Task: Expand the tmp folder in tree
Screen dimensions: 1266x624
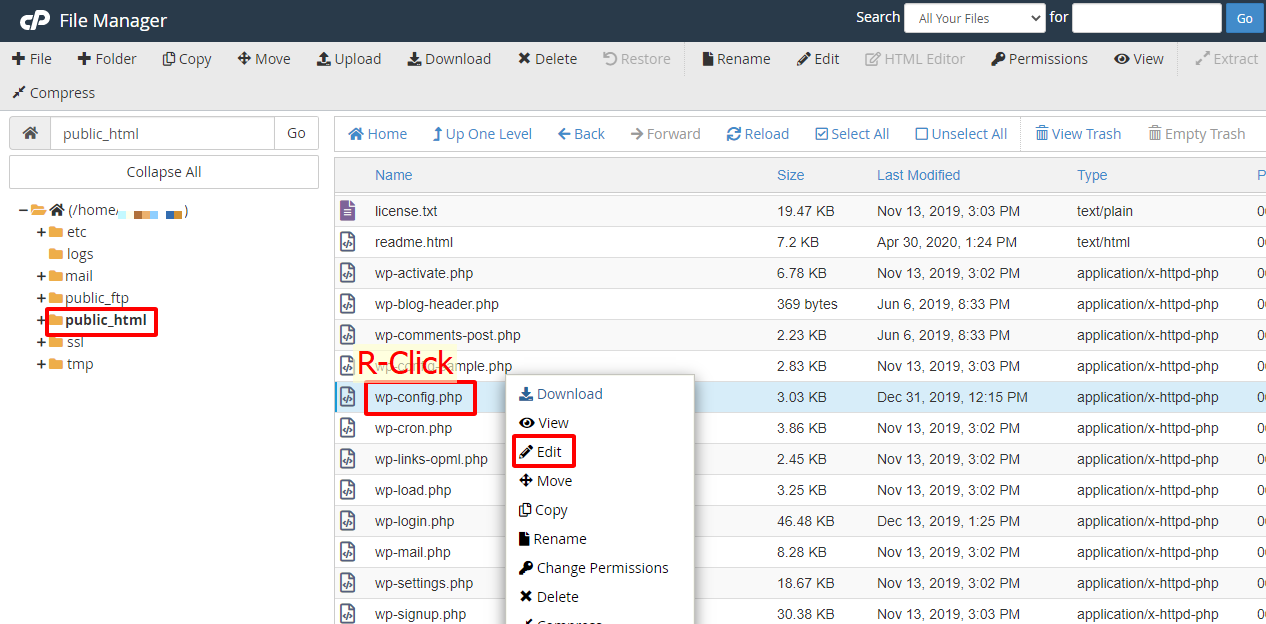Action: click(41, 364)
